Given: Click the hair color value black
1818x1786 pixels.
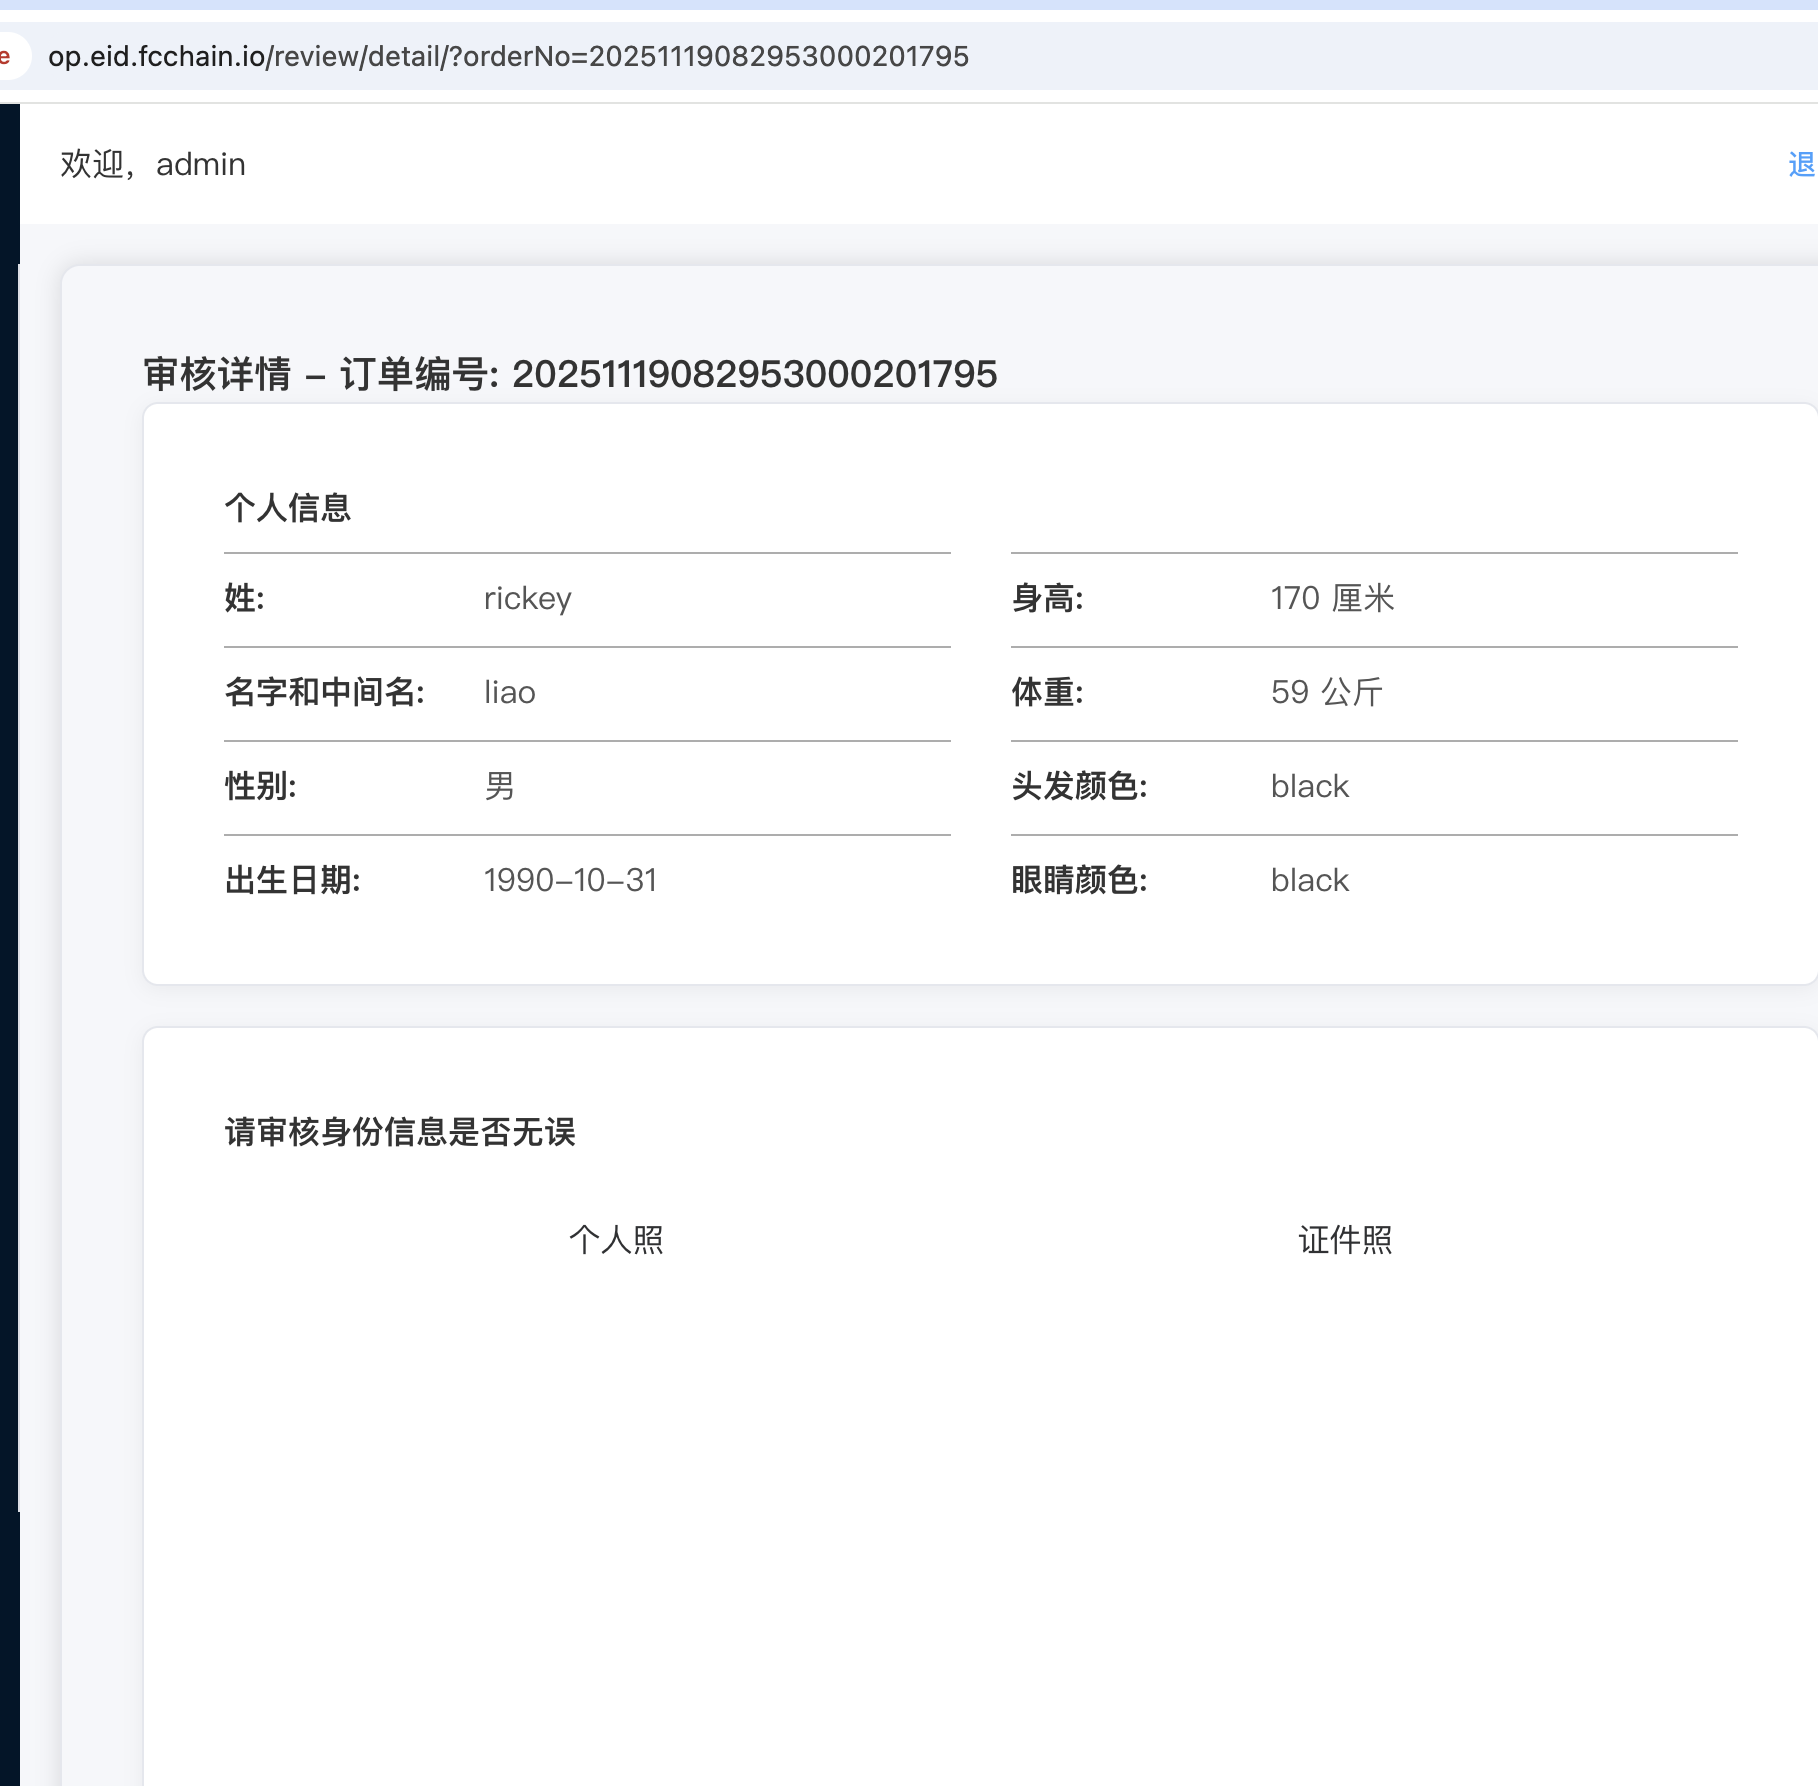Looking at the screenshot, I should tap(1309, 786).
